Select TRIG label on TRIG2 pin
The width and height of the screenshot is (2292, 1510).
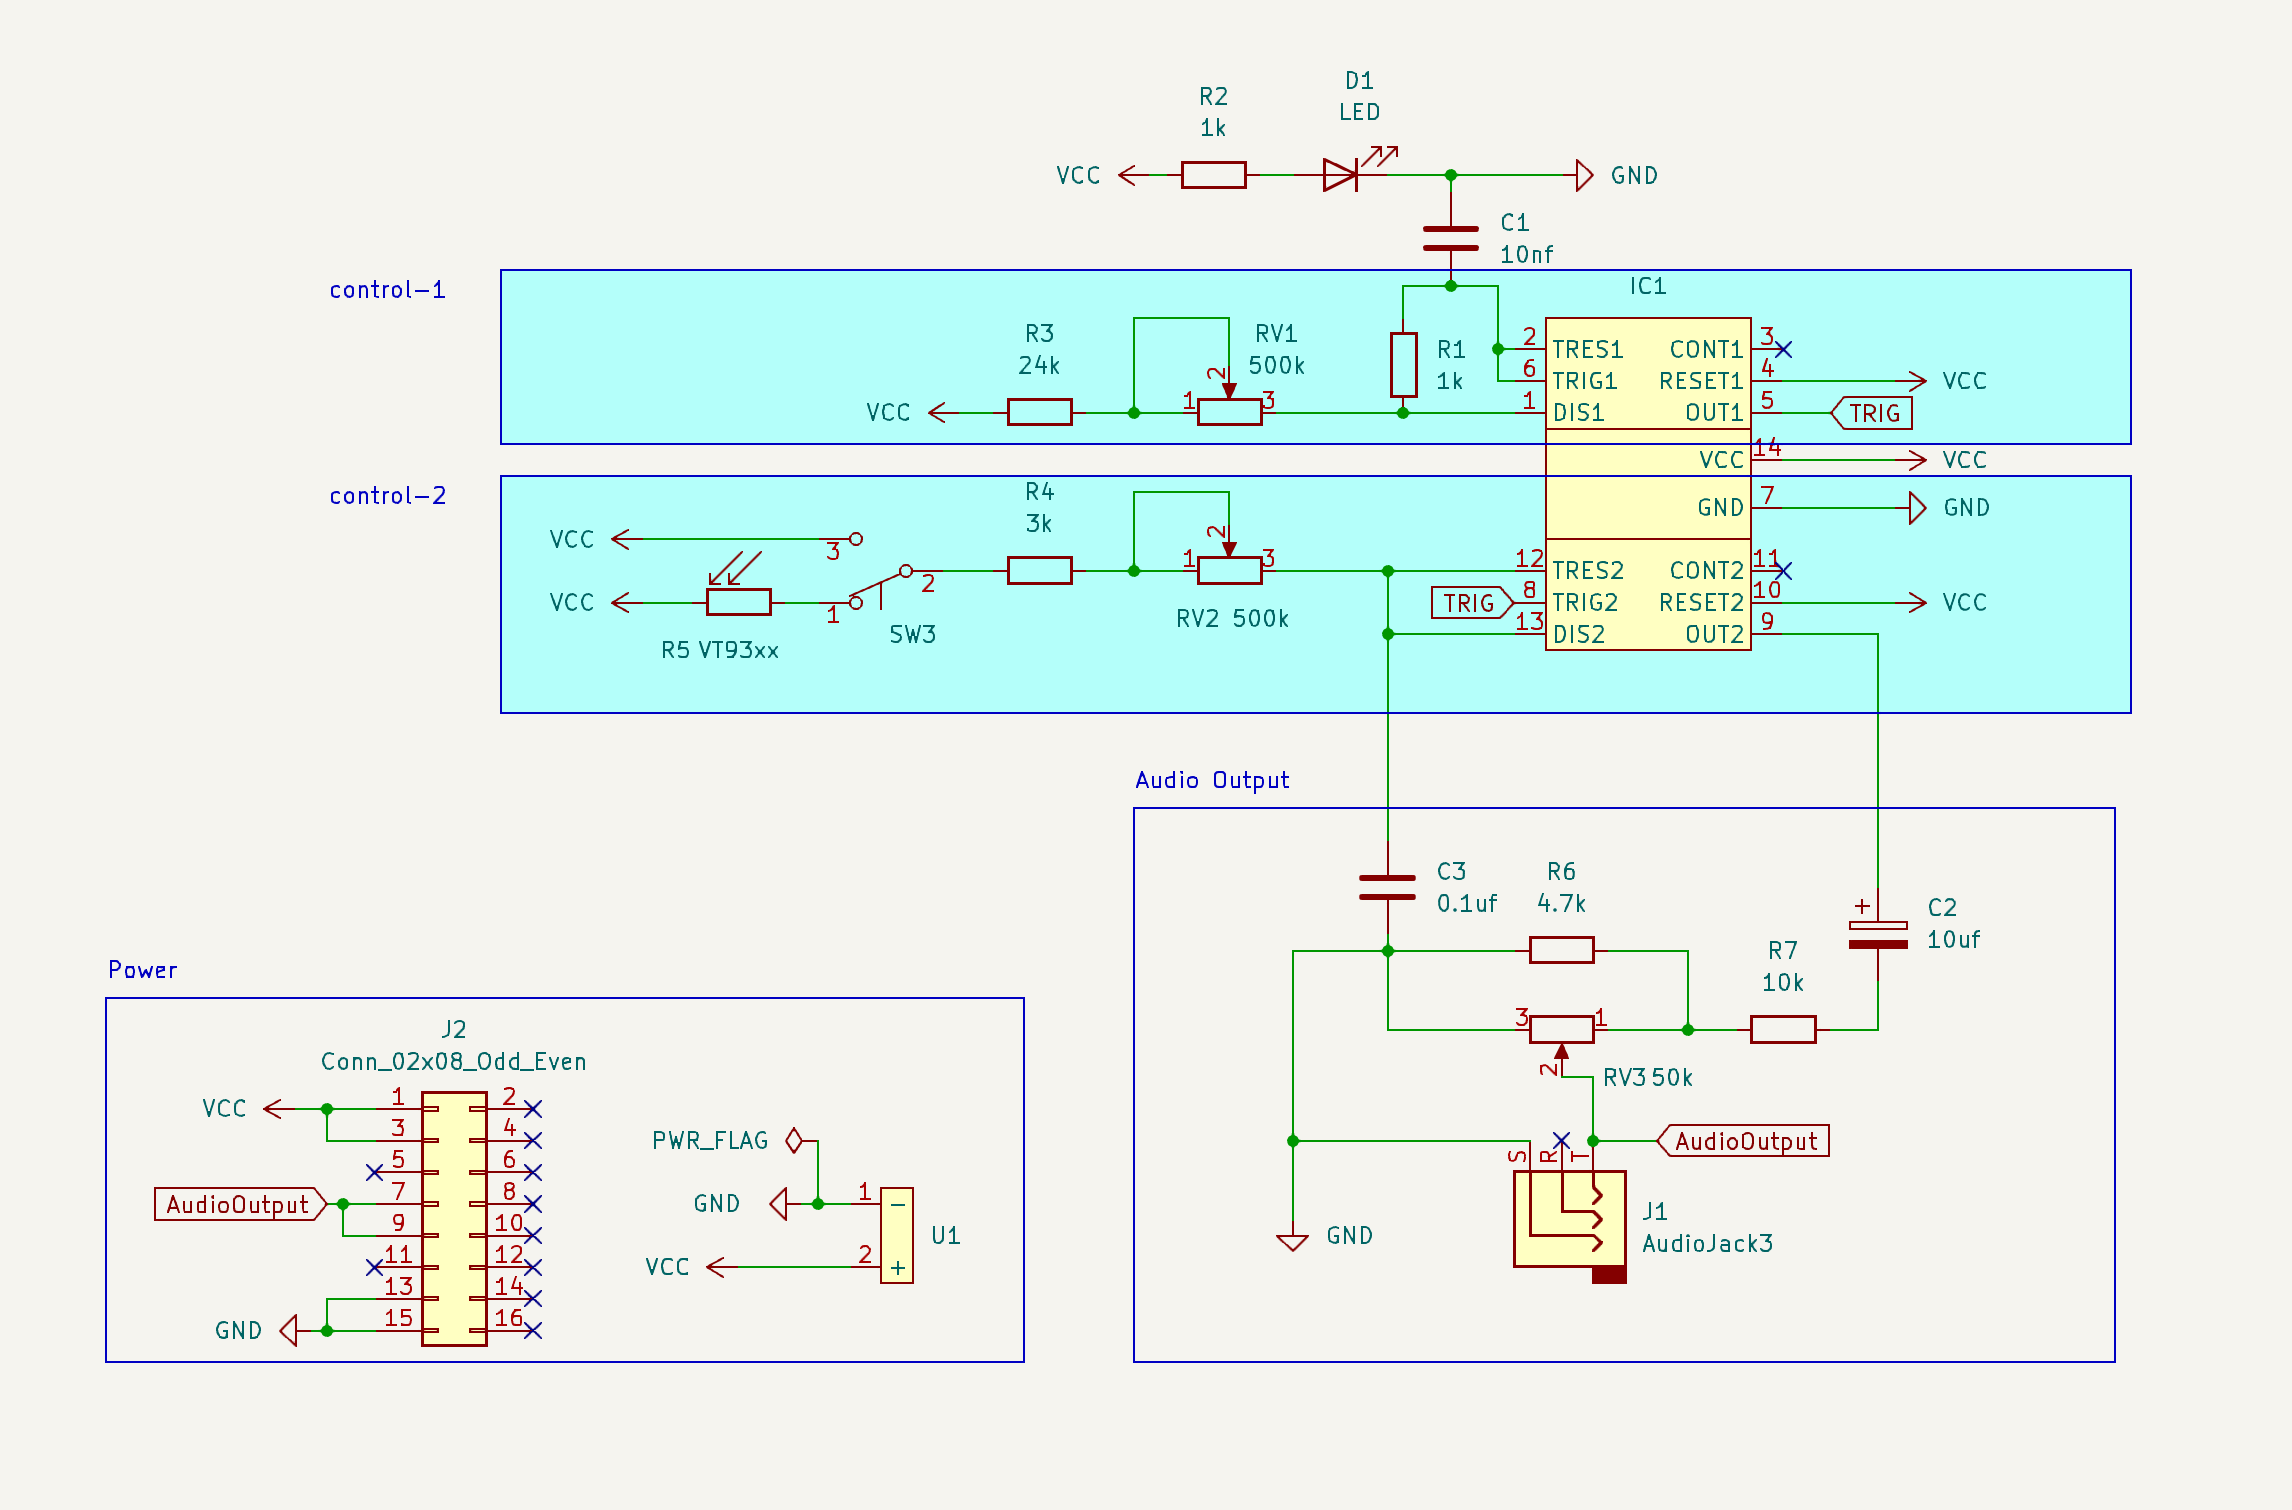[1472, 603]
